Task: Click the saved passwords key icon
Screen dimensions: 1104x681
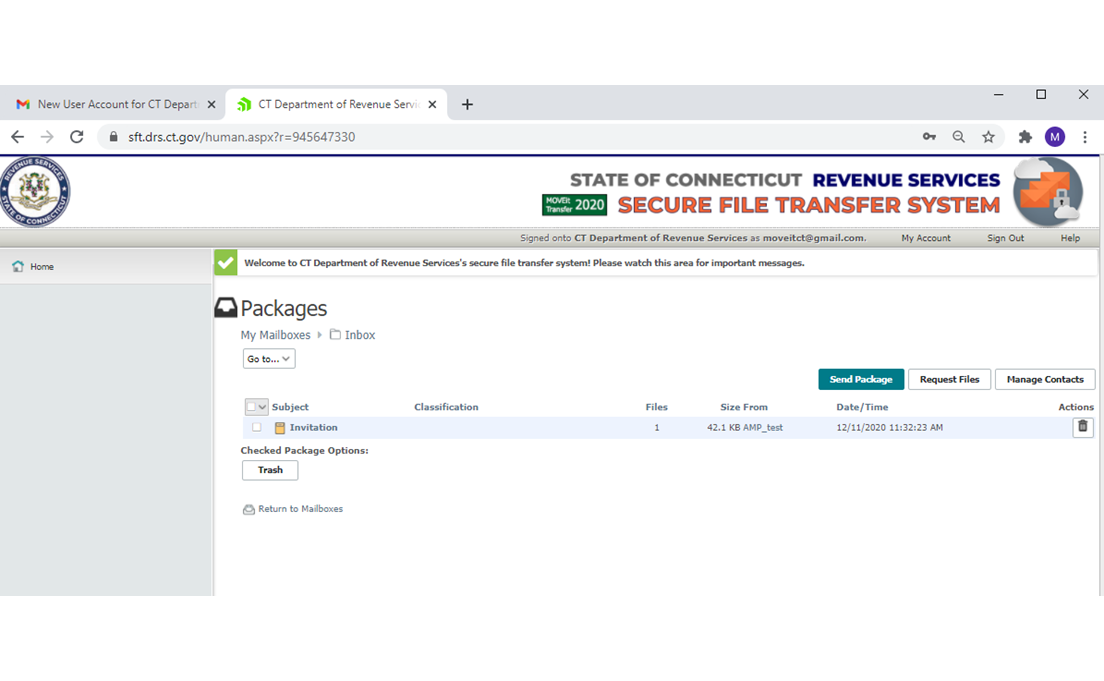Action: pos(929,137)
